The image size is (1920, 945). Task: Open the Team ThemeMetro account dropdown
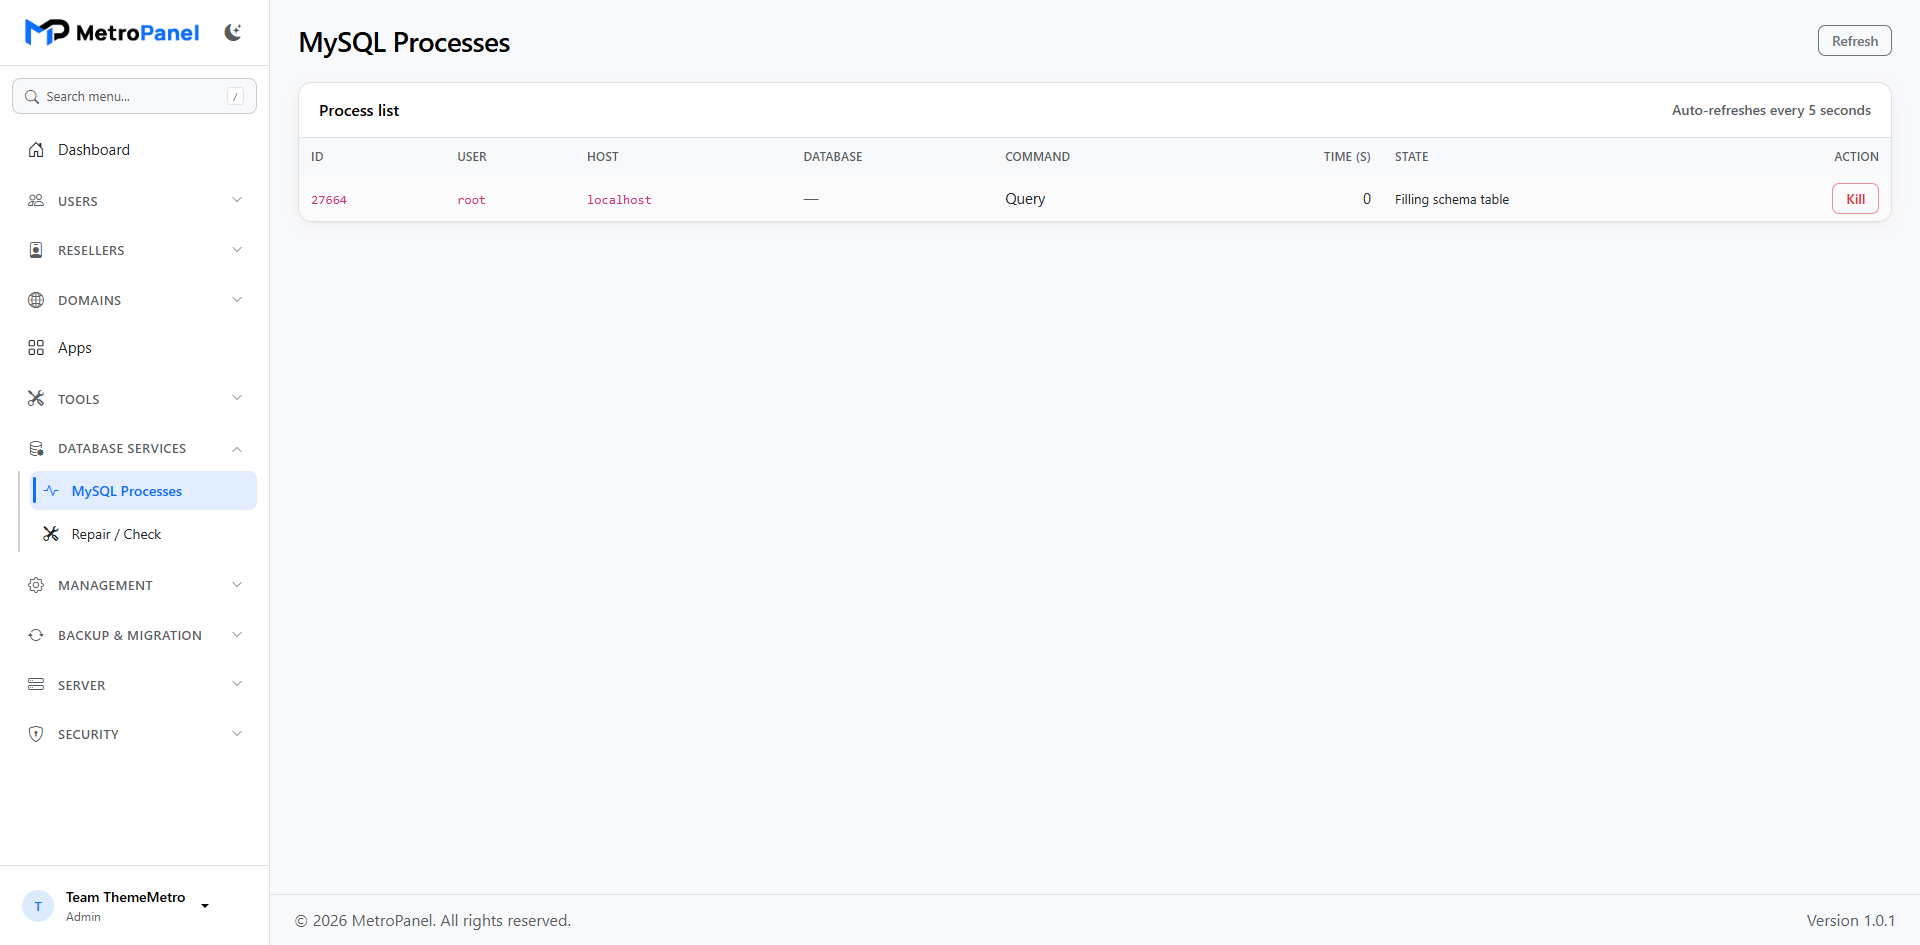205,906
